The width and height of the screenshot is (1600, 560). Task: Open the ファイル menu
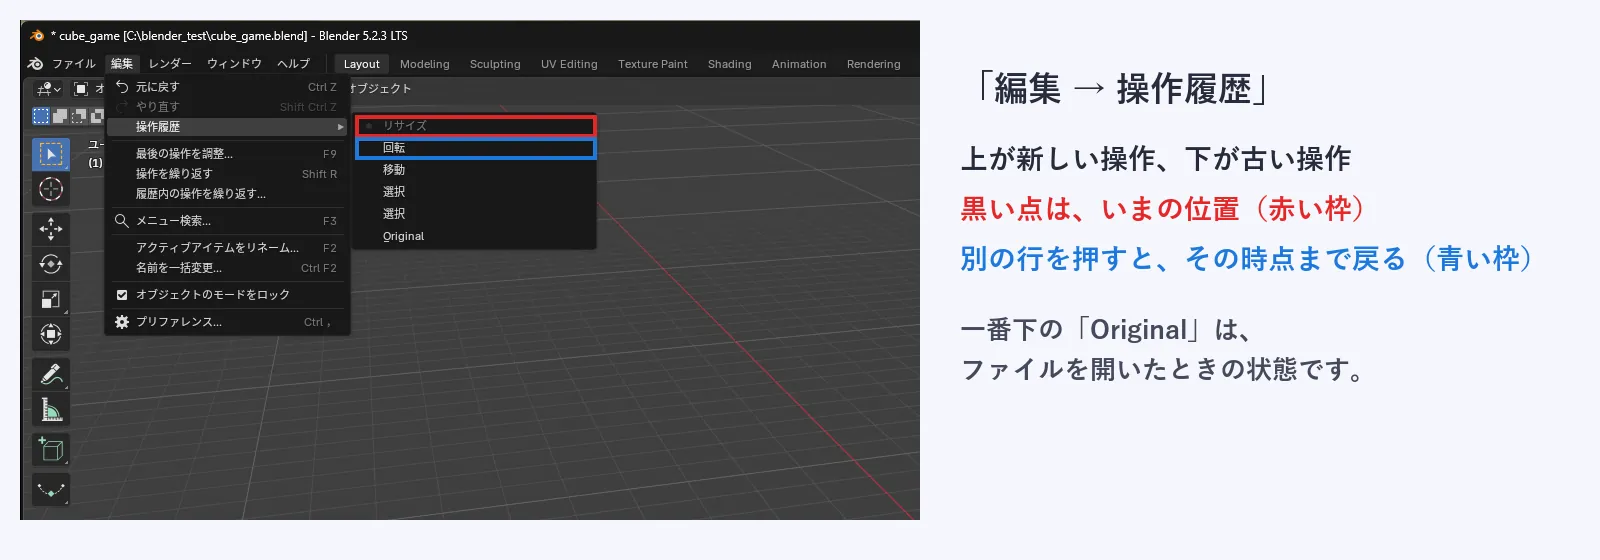click(x=74, y=63)
